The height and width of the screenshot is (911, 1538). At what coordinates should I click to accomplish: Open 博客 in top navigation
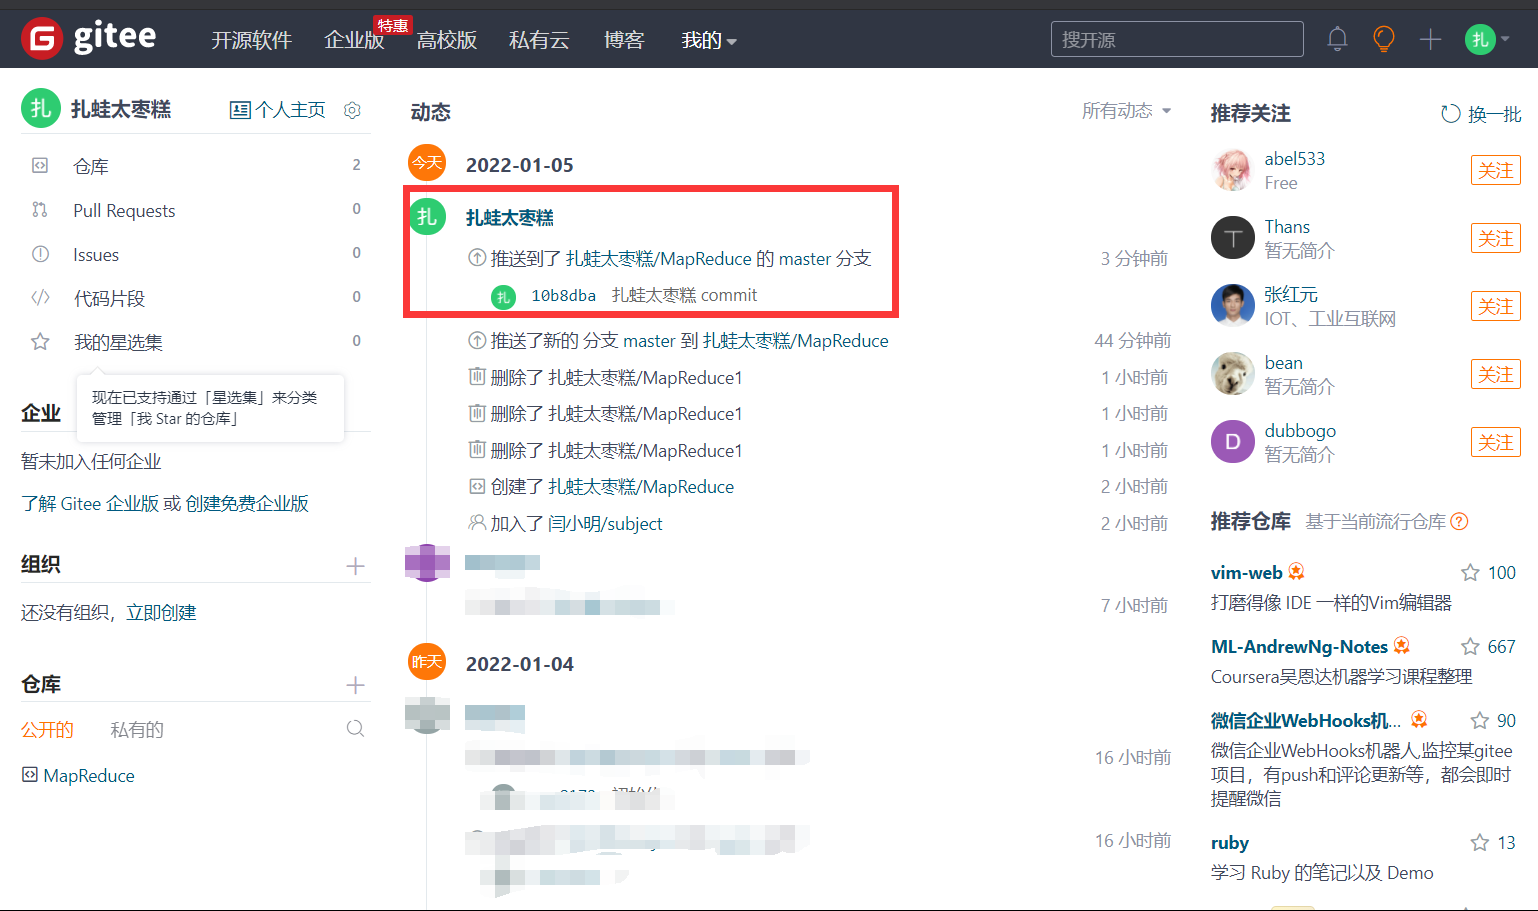tap(624, 40)
